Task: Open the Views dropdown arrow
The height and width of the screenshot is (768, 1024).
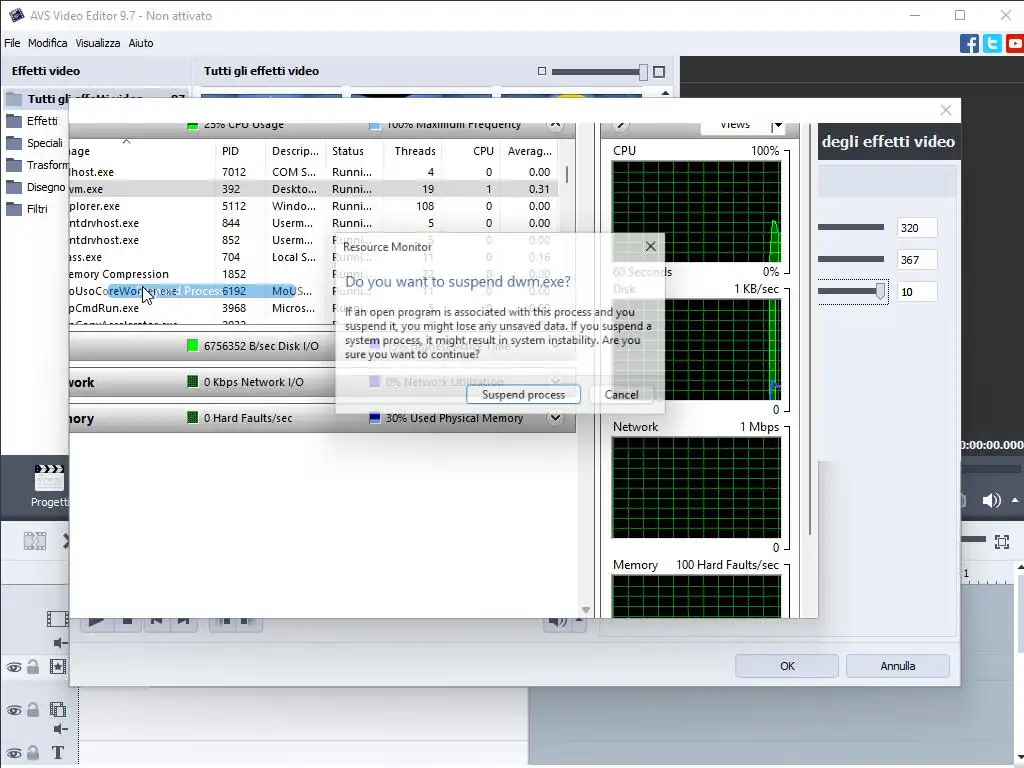Action: 777,125
